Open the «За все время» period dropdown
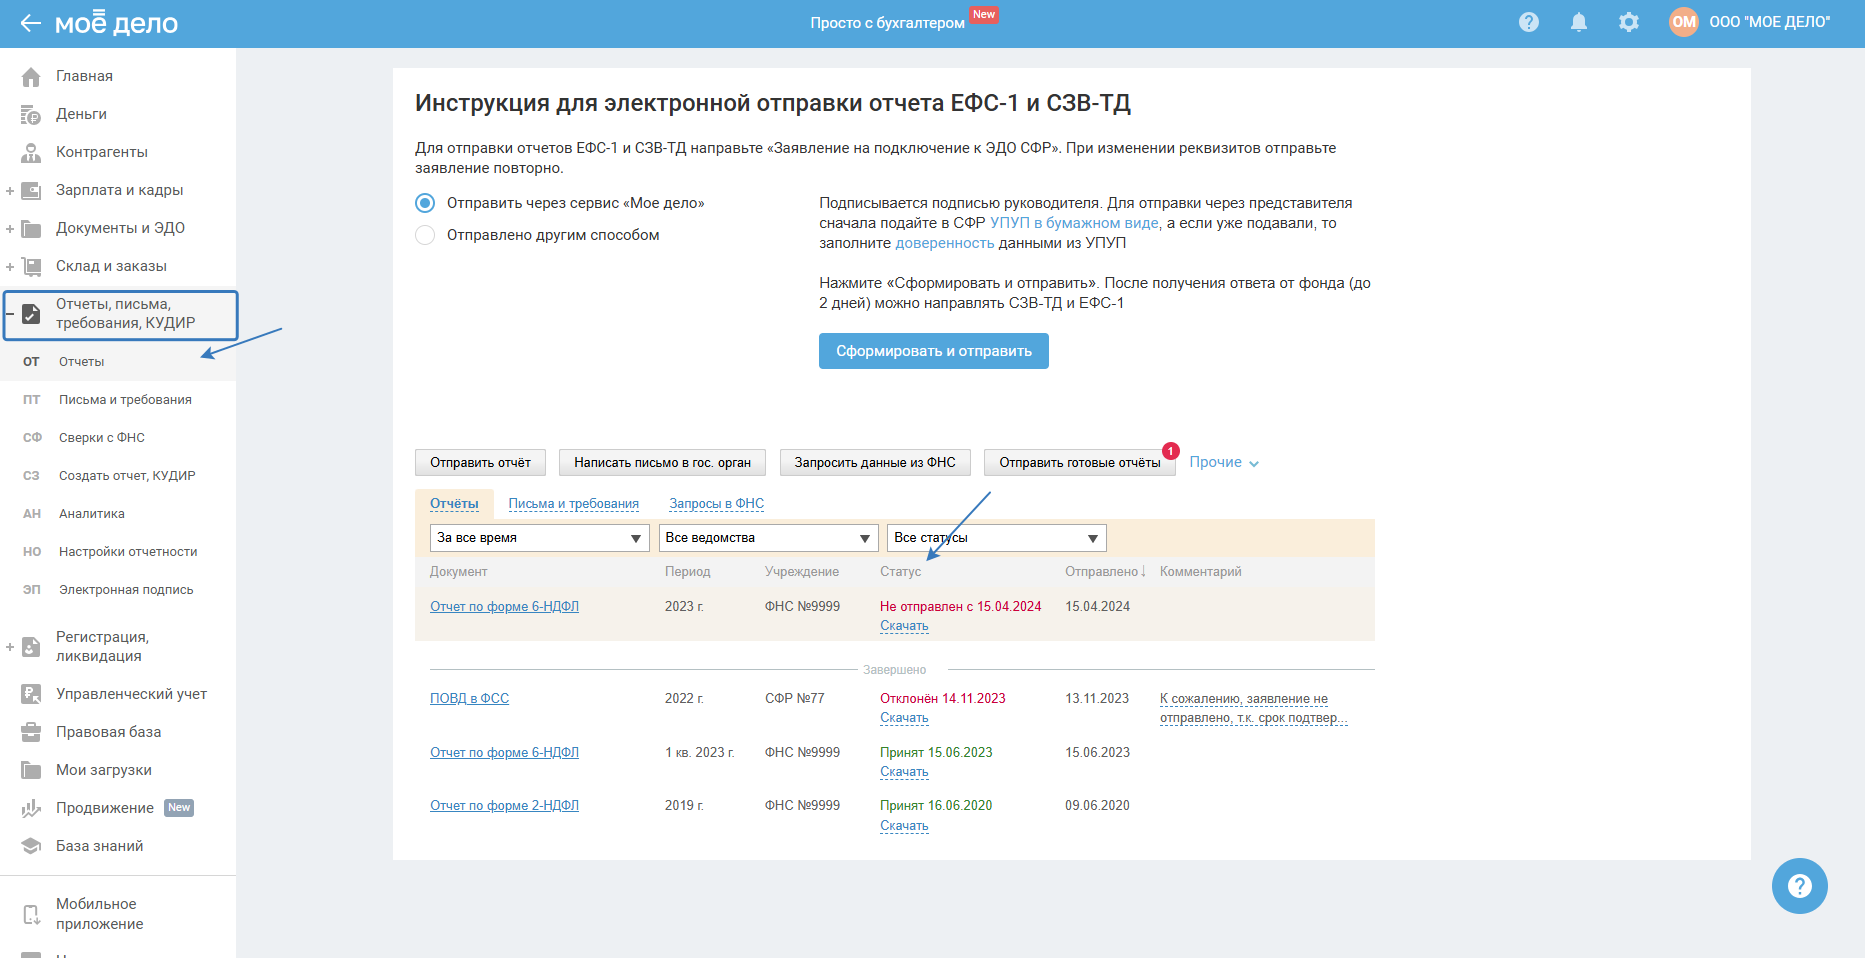Viewport: 1865px width, 958px height. 539,538
